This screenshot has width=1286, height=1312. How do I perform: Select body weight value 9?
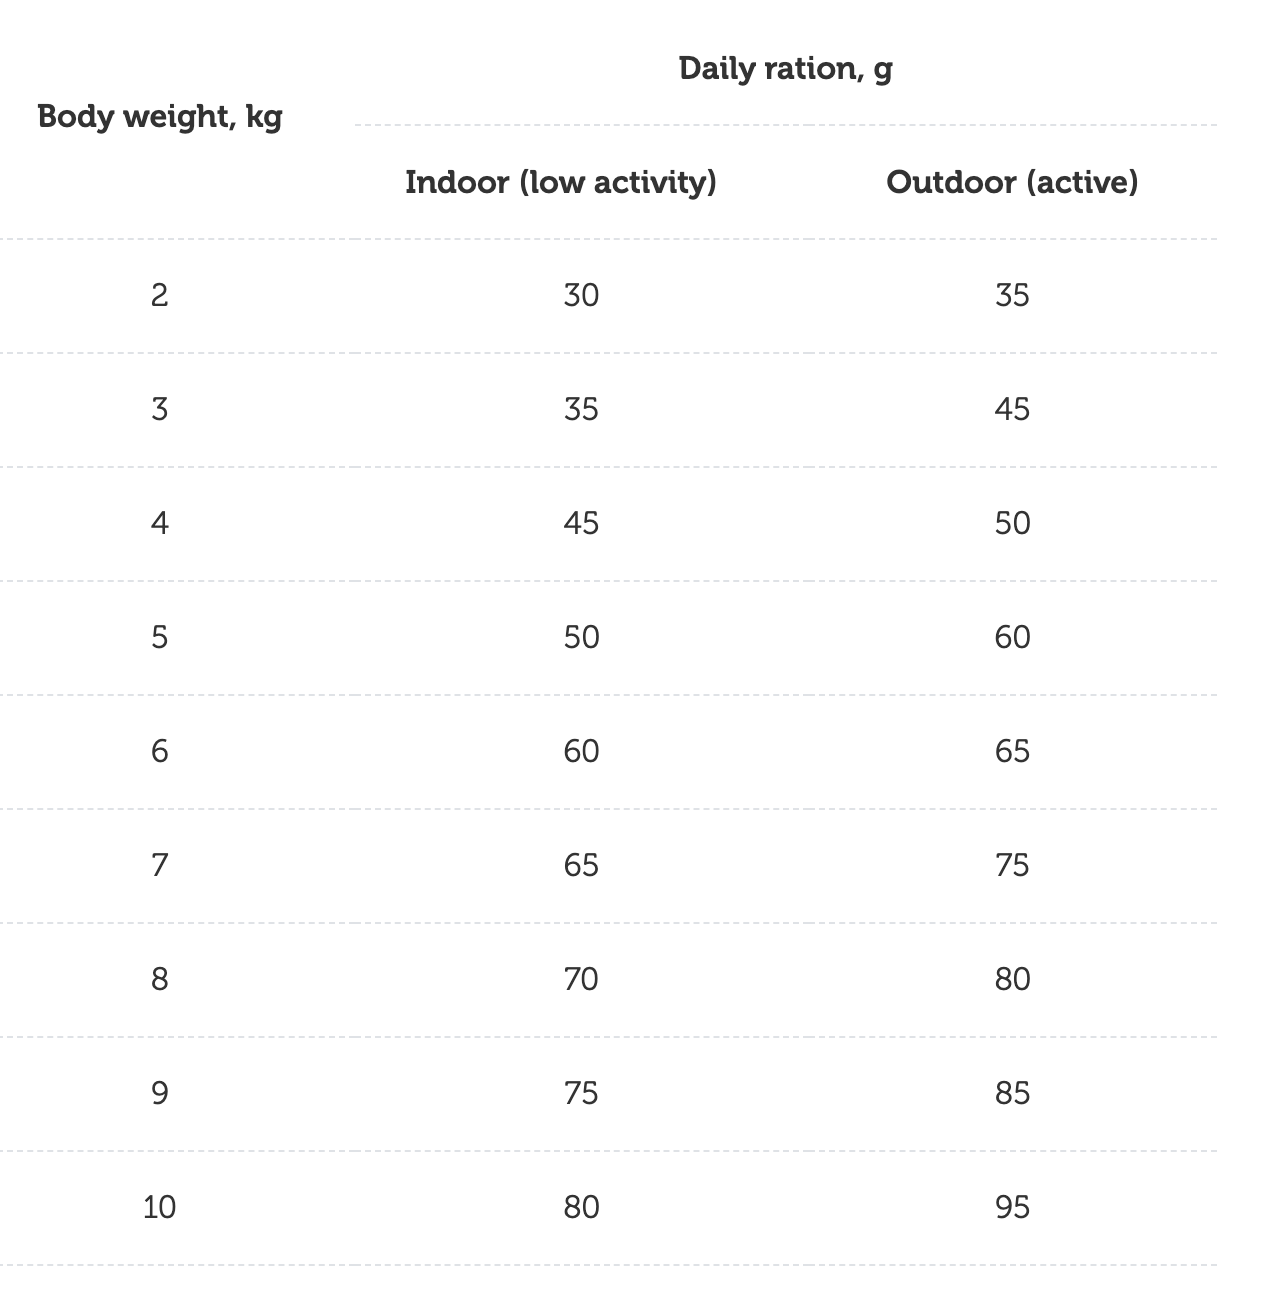click(x=160, y=1093)
